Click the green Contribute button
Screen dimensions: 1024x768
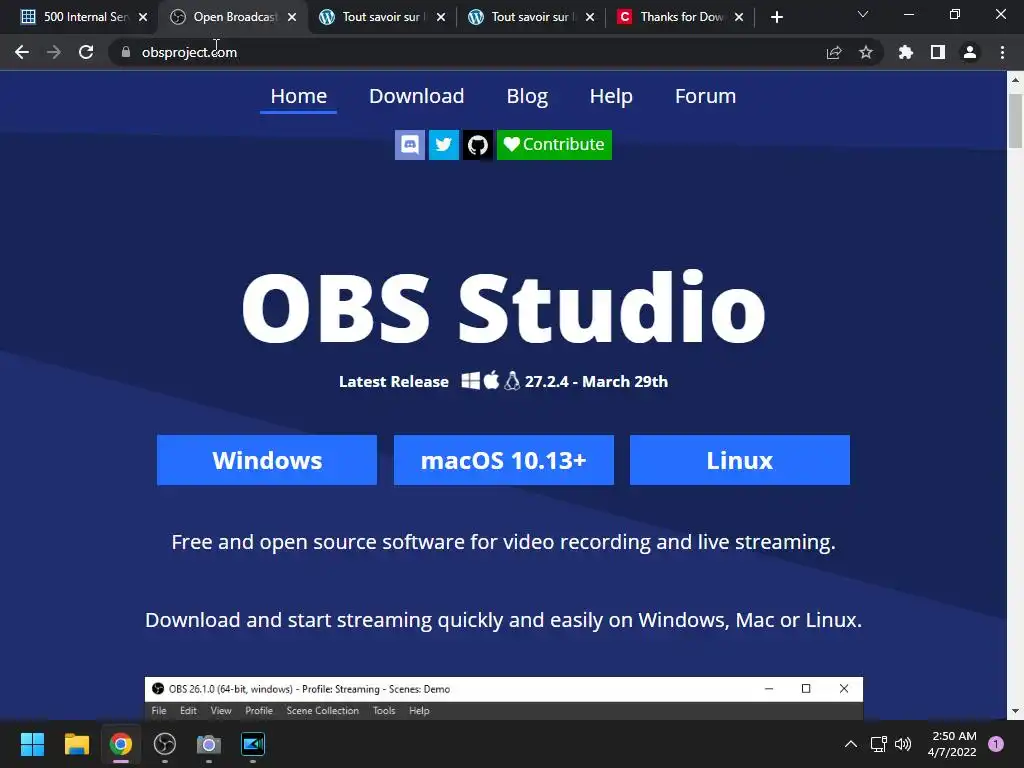(x=554, y=144)
